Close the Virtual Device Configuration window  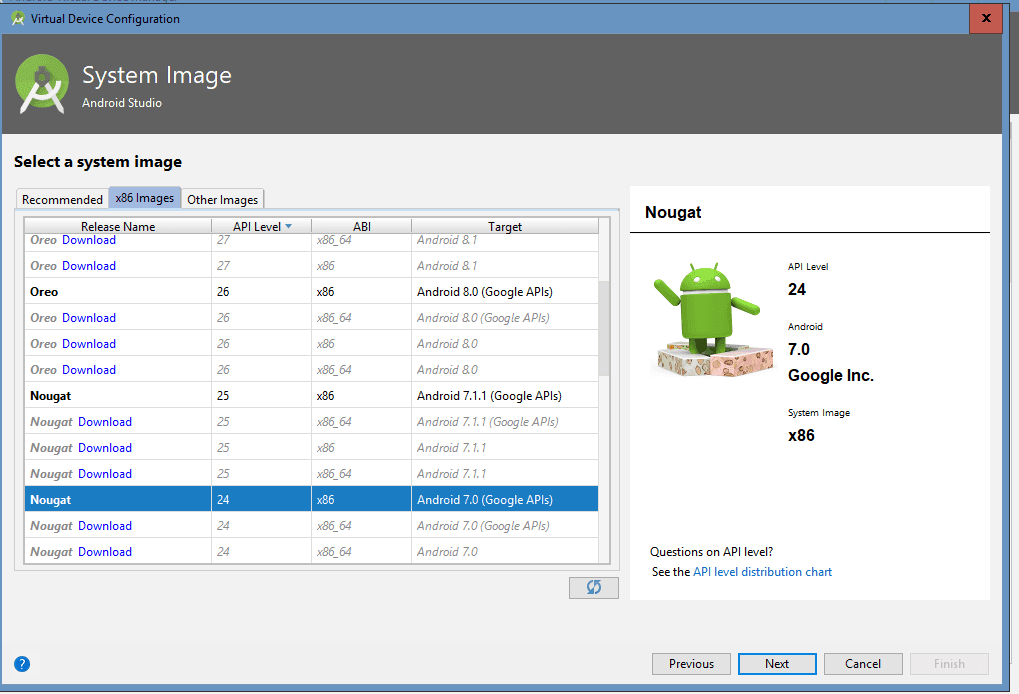click(x=985, y=18)
